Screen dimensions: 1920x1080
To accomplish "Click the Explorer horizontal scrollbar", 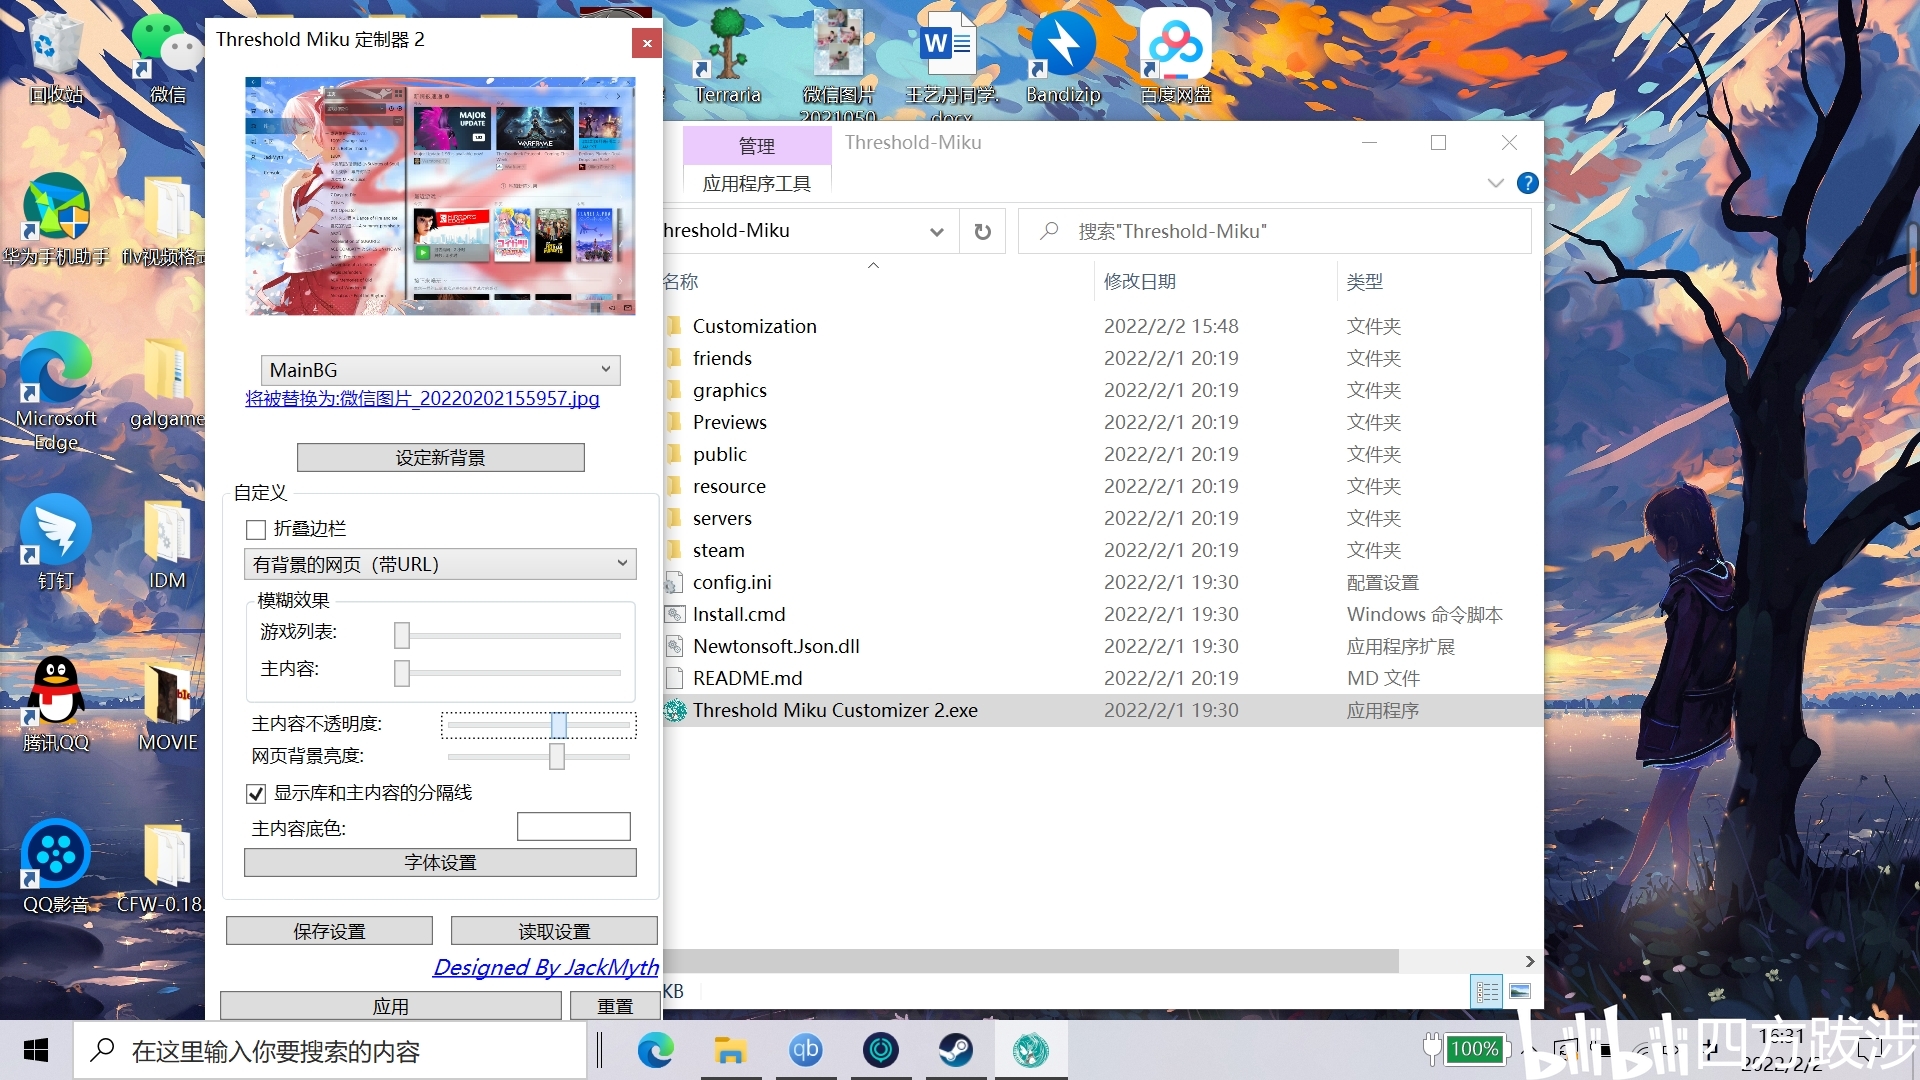I will (x=1030, y=961).
